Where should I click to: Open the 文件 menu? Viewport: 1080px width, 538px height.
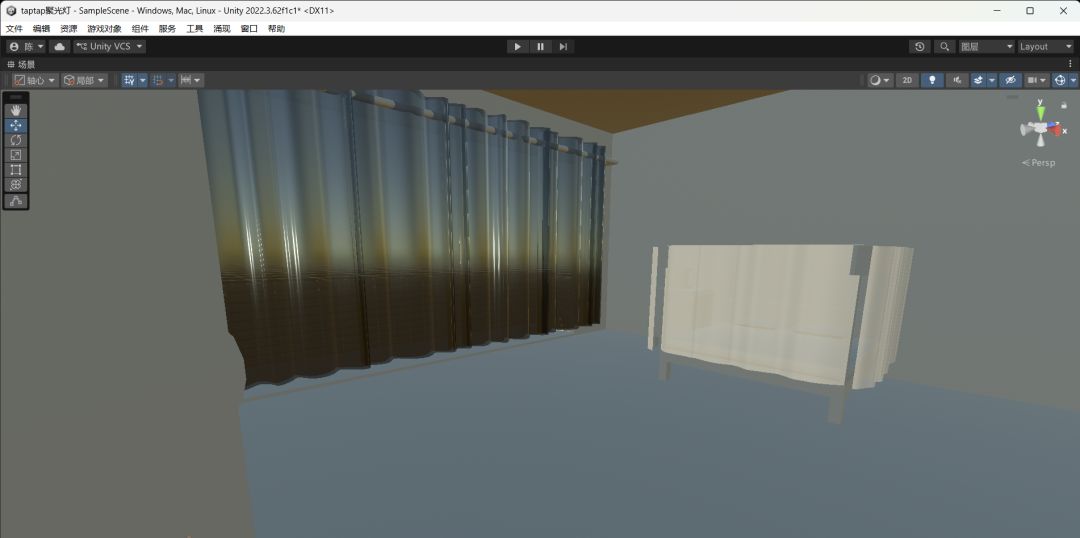[14, 29]
